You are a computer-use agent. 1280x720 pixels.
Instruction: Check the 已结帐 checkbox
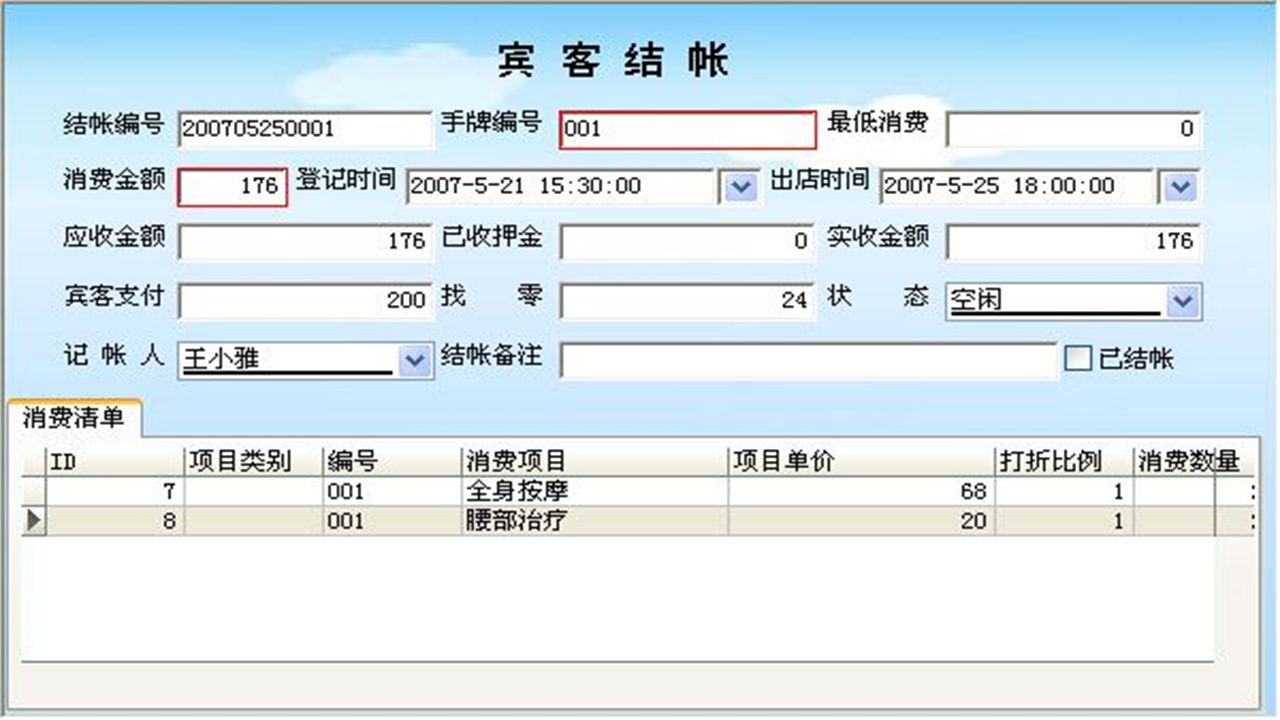point(1079,359)
